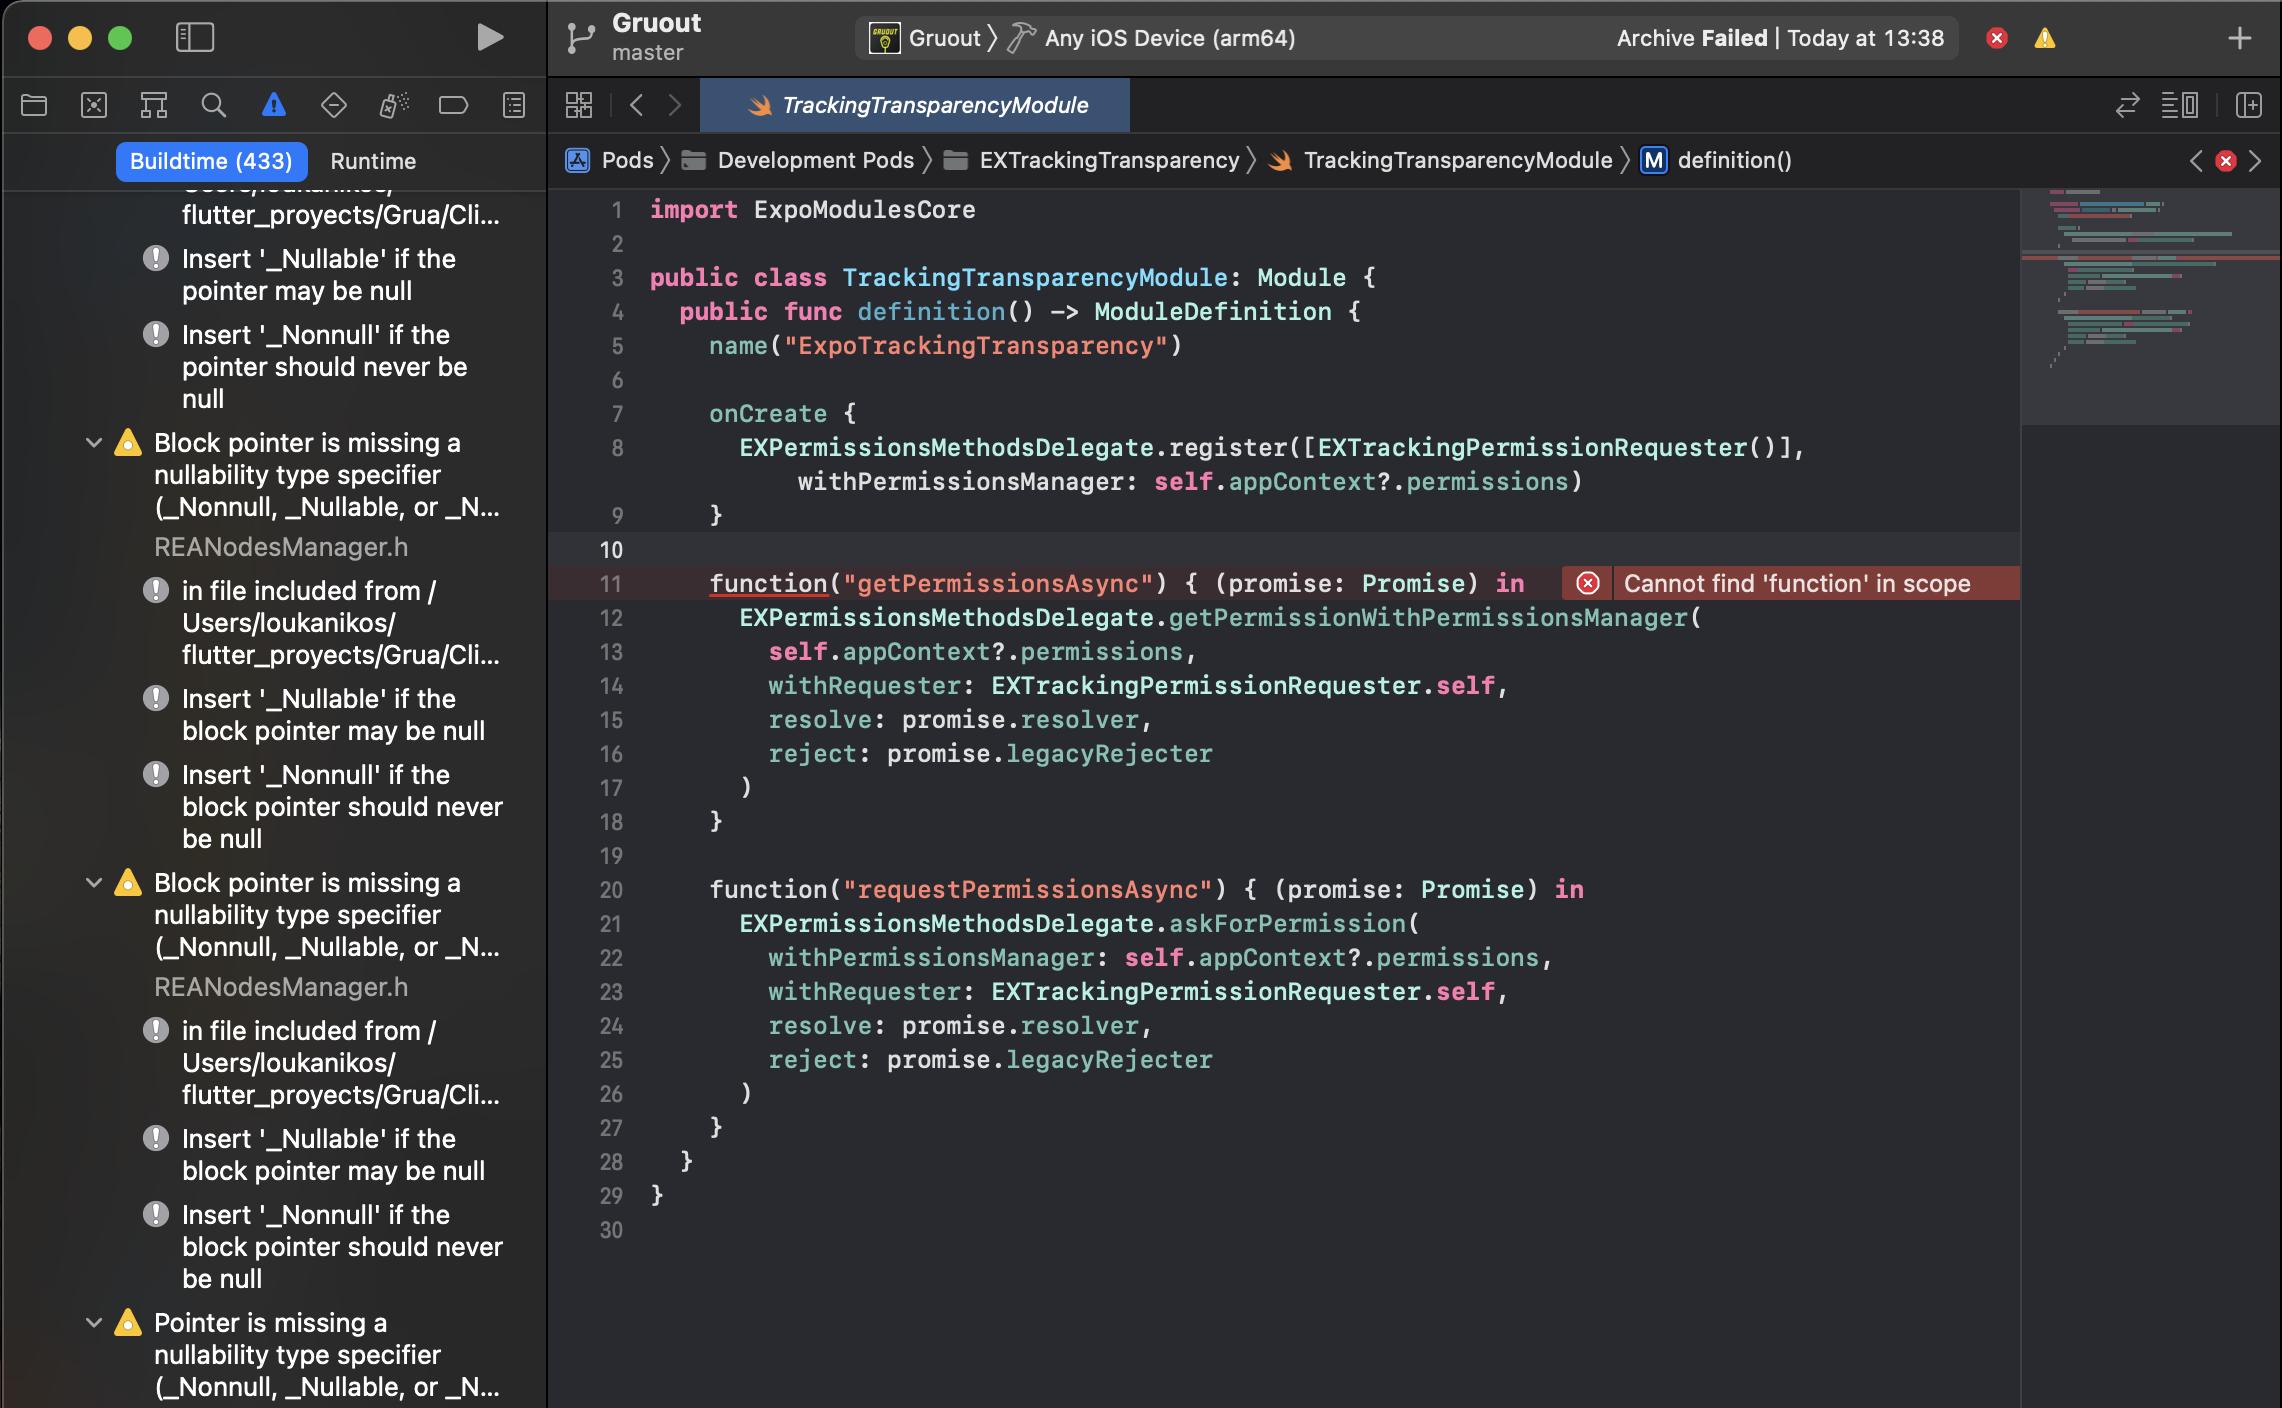Toggle the minimap adjust editor options
This screenshot has width=2282, height=1408.
[x=2180, y=105]
